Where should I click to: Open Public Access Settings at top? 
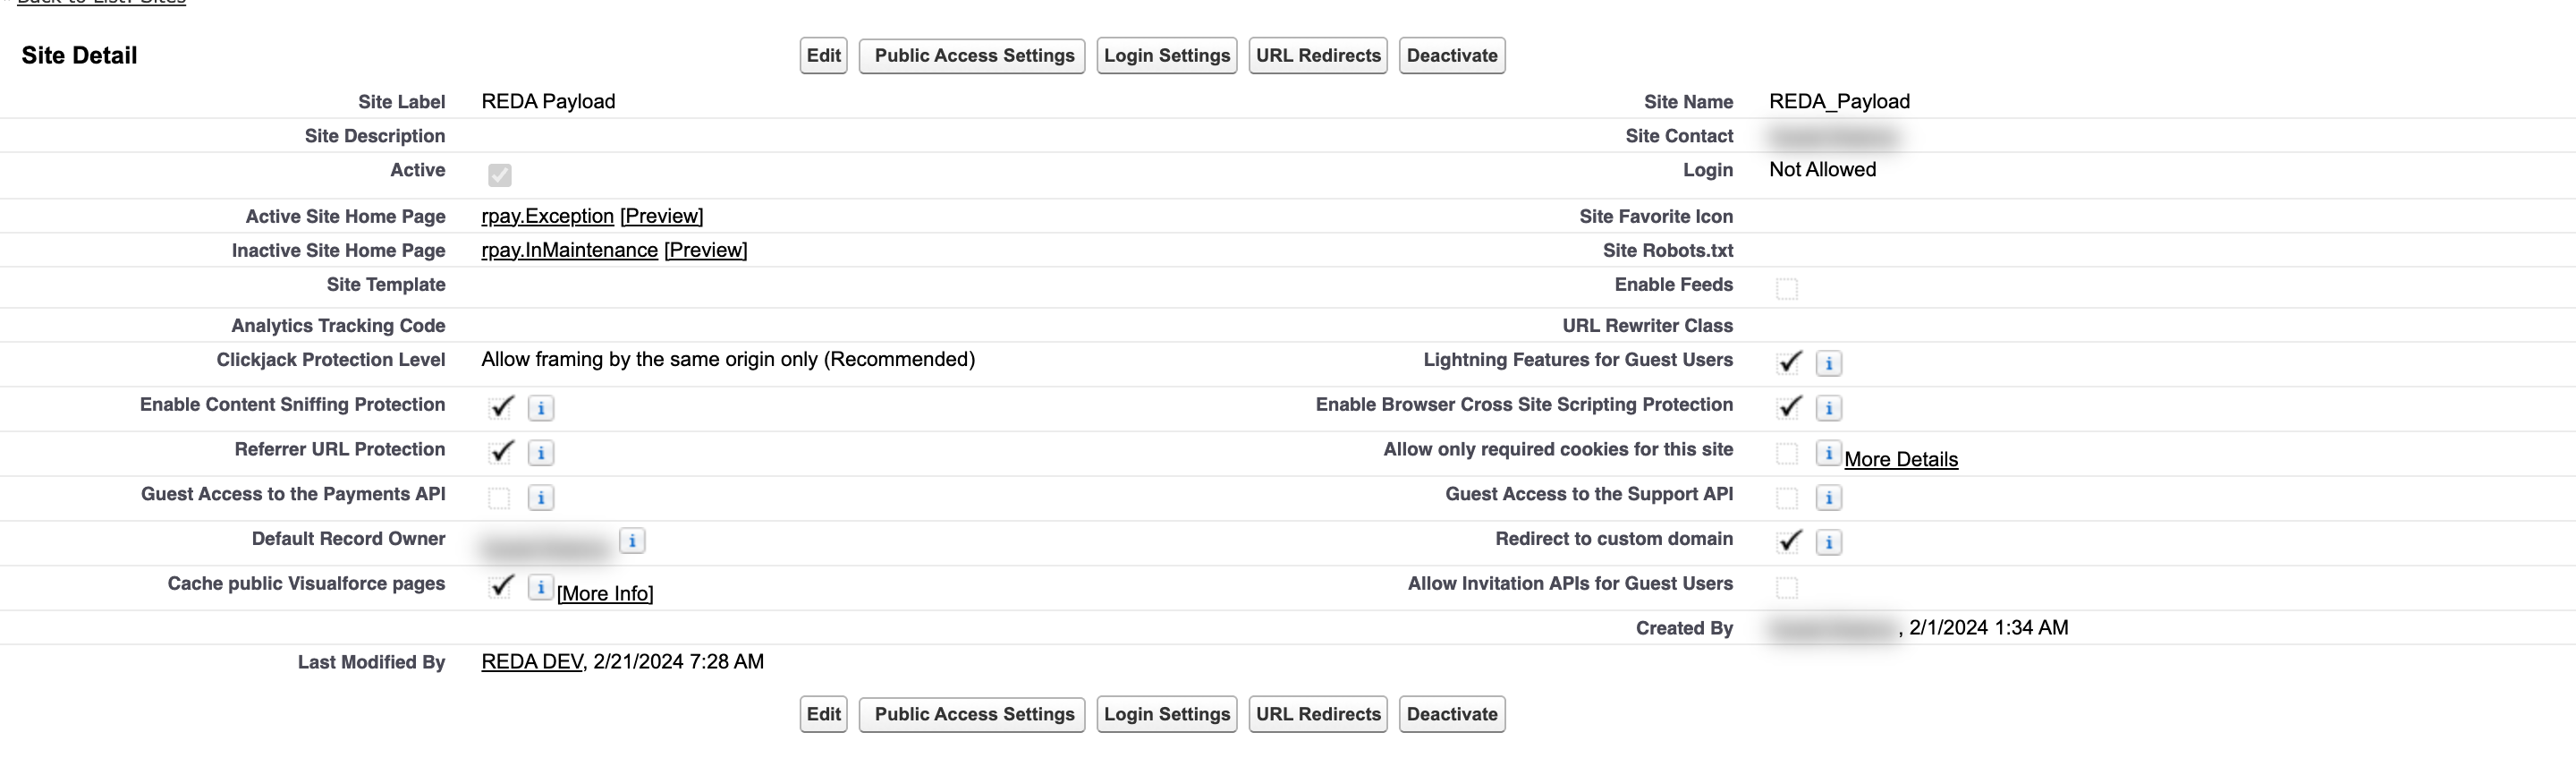pos(973,56)
